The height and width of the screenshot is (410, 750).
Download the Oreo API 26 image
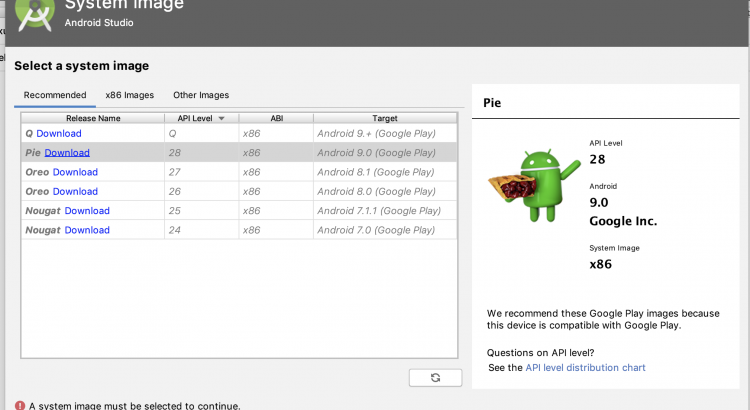tap(75, 191)
